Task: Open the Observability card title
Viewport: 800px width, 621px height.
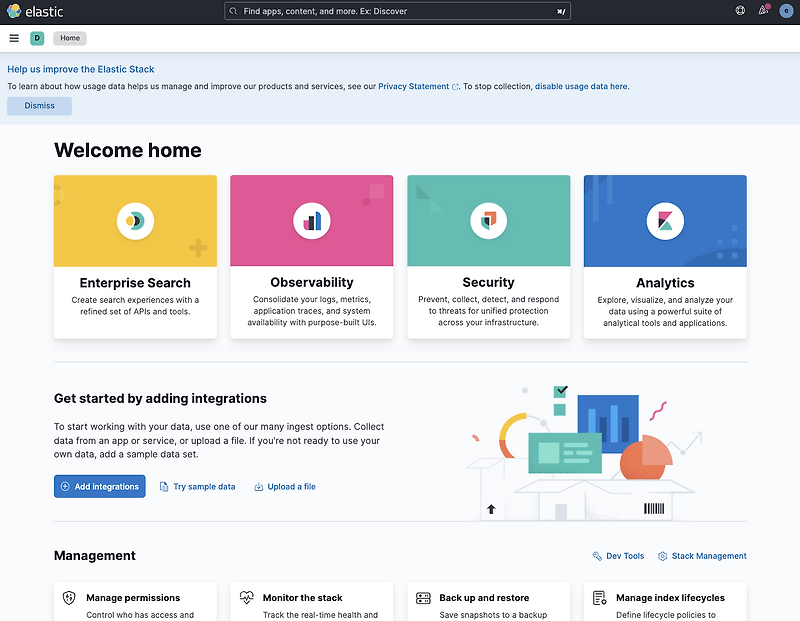Action: click(312, 282)
